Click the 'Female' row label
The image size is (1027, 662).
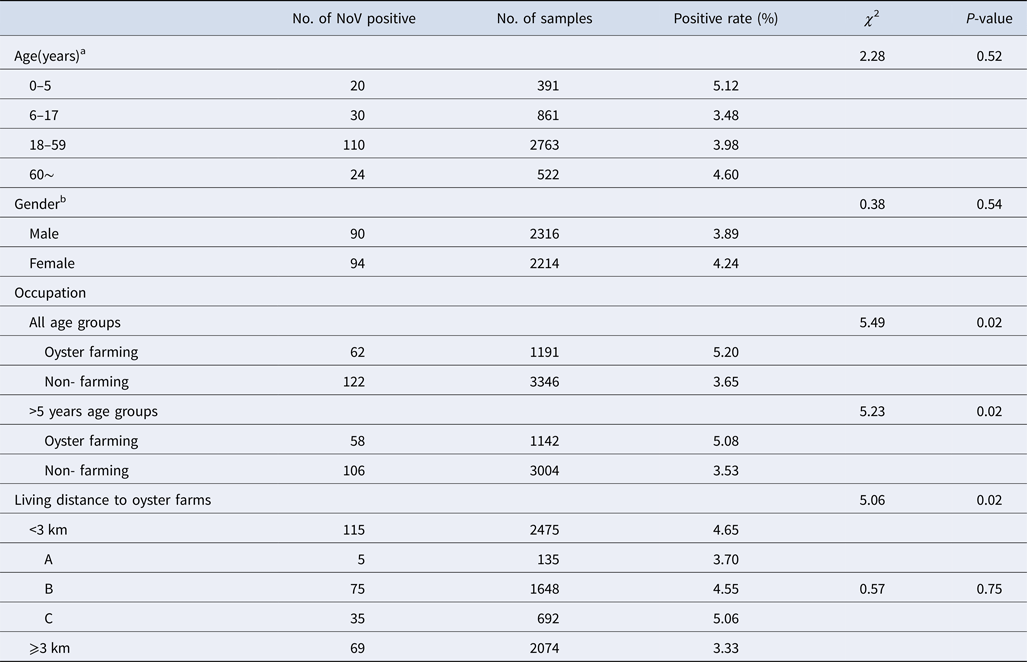click(52, 264)
